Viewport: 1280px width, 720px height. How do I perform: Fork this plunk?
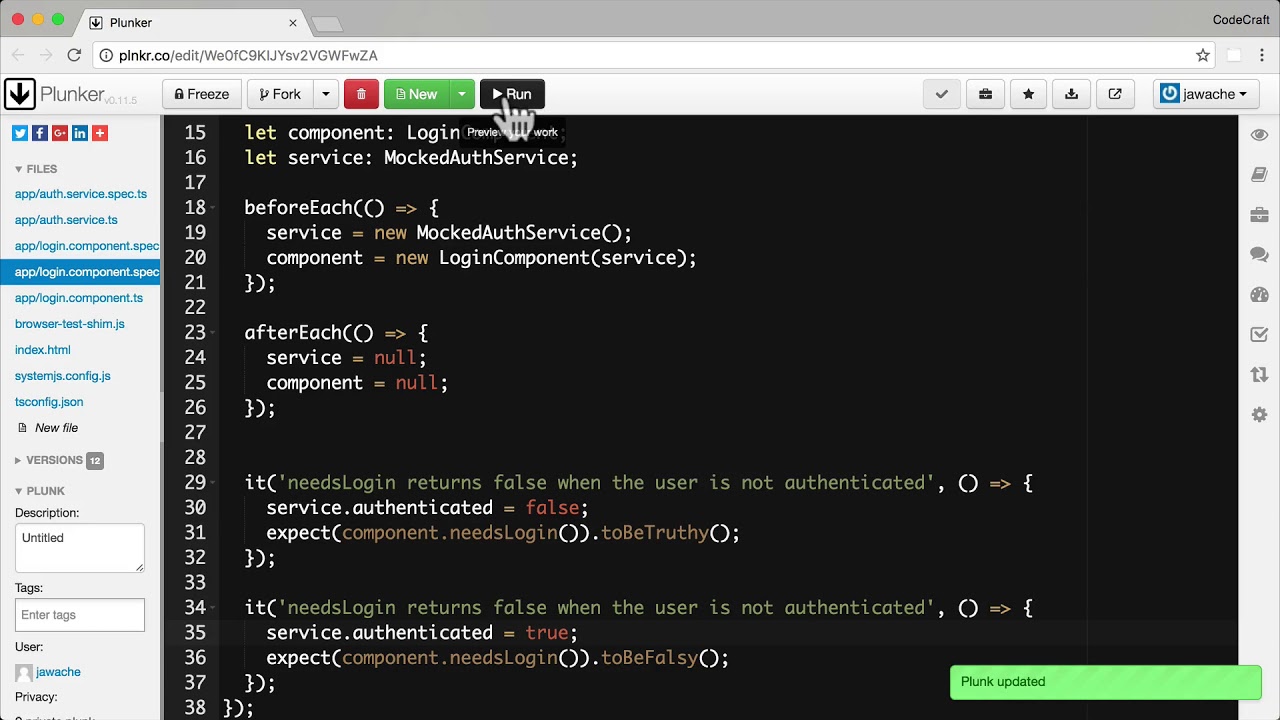280,94
